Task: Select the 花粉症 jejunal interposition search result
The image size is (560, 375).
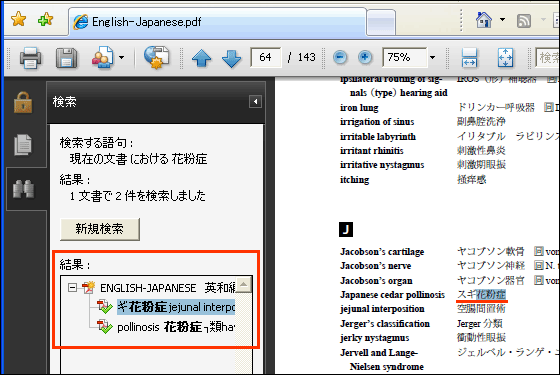Action: pyautogui.click(x=176, y=307)
